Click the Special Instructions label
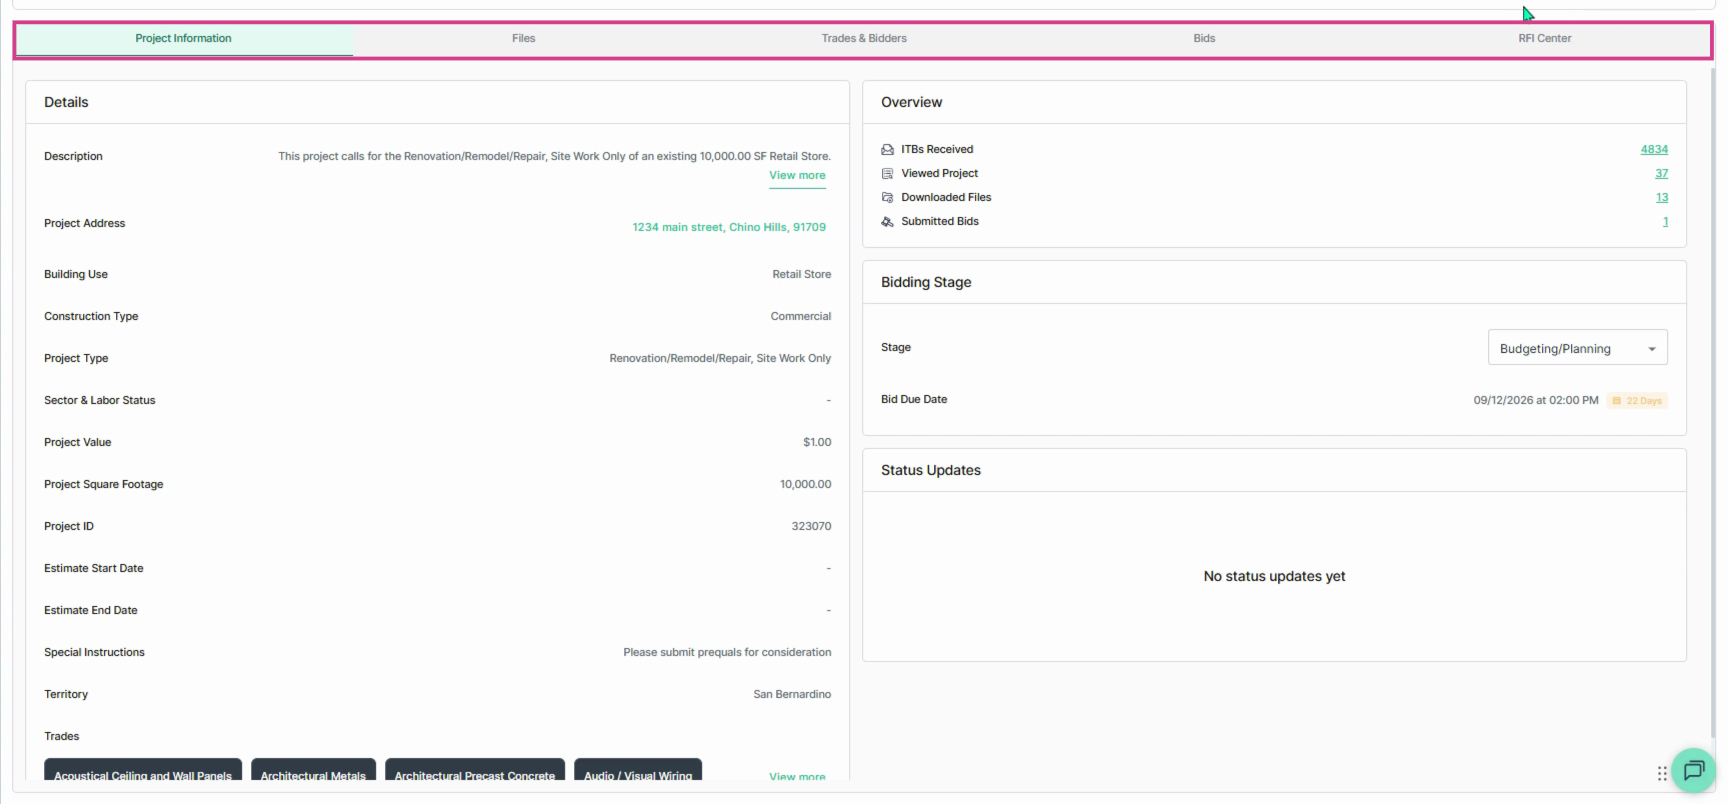This screenshot has height=804, width=1728. coord(94,652)
